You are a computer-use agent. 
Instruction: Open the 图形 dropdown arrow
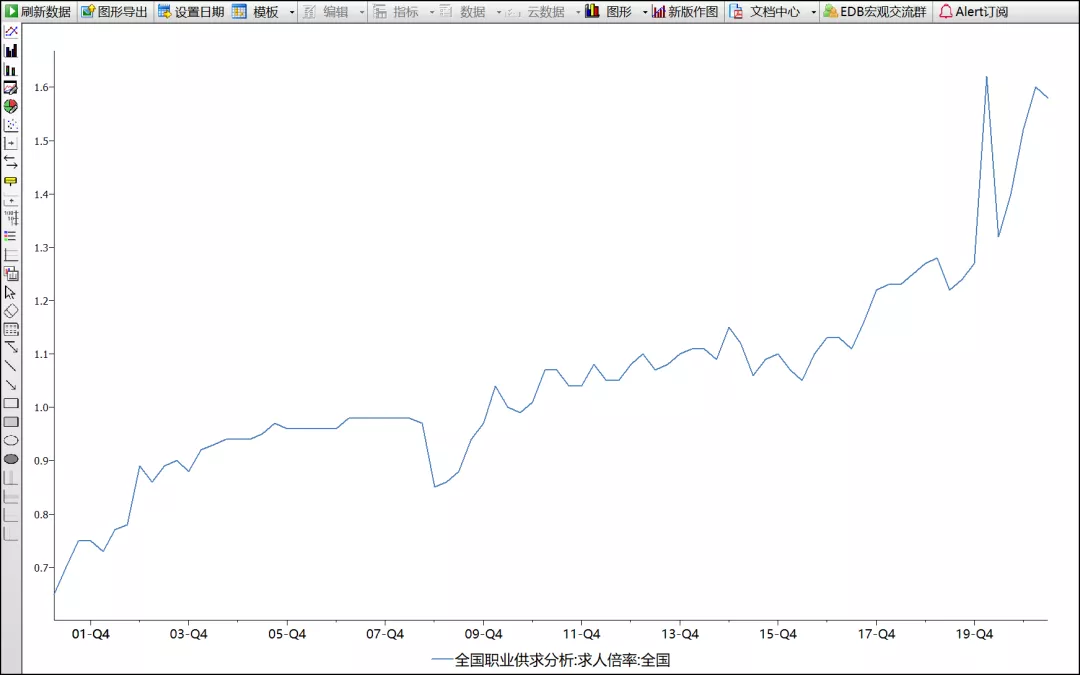[645, 12]
